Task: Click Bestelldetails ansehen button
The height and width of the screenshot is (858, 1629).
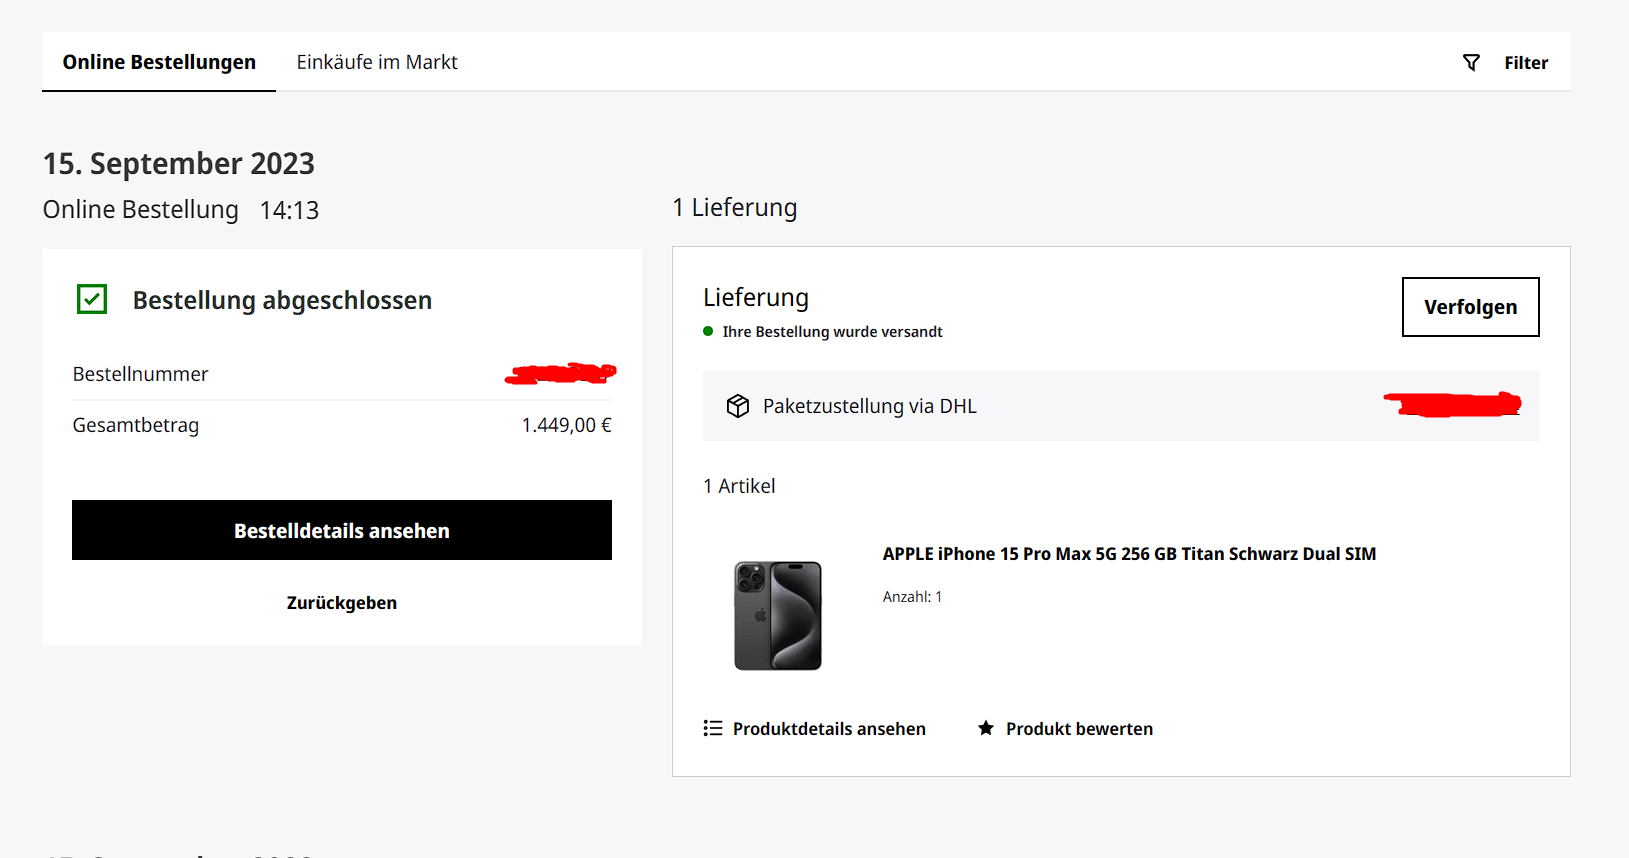Action: pos(342,530)
